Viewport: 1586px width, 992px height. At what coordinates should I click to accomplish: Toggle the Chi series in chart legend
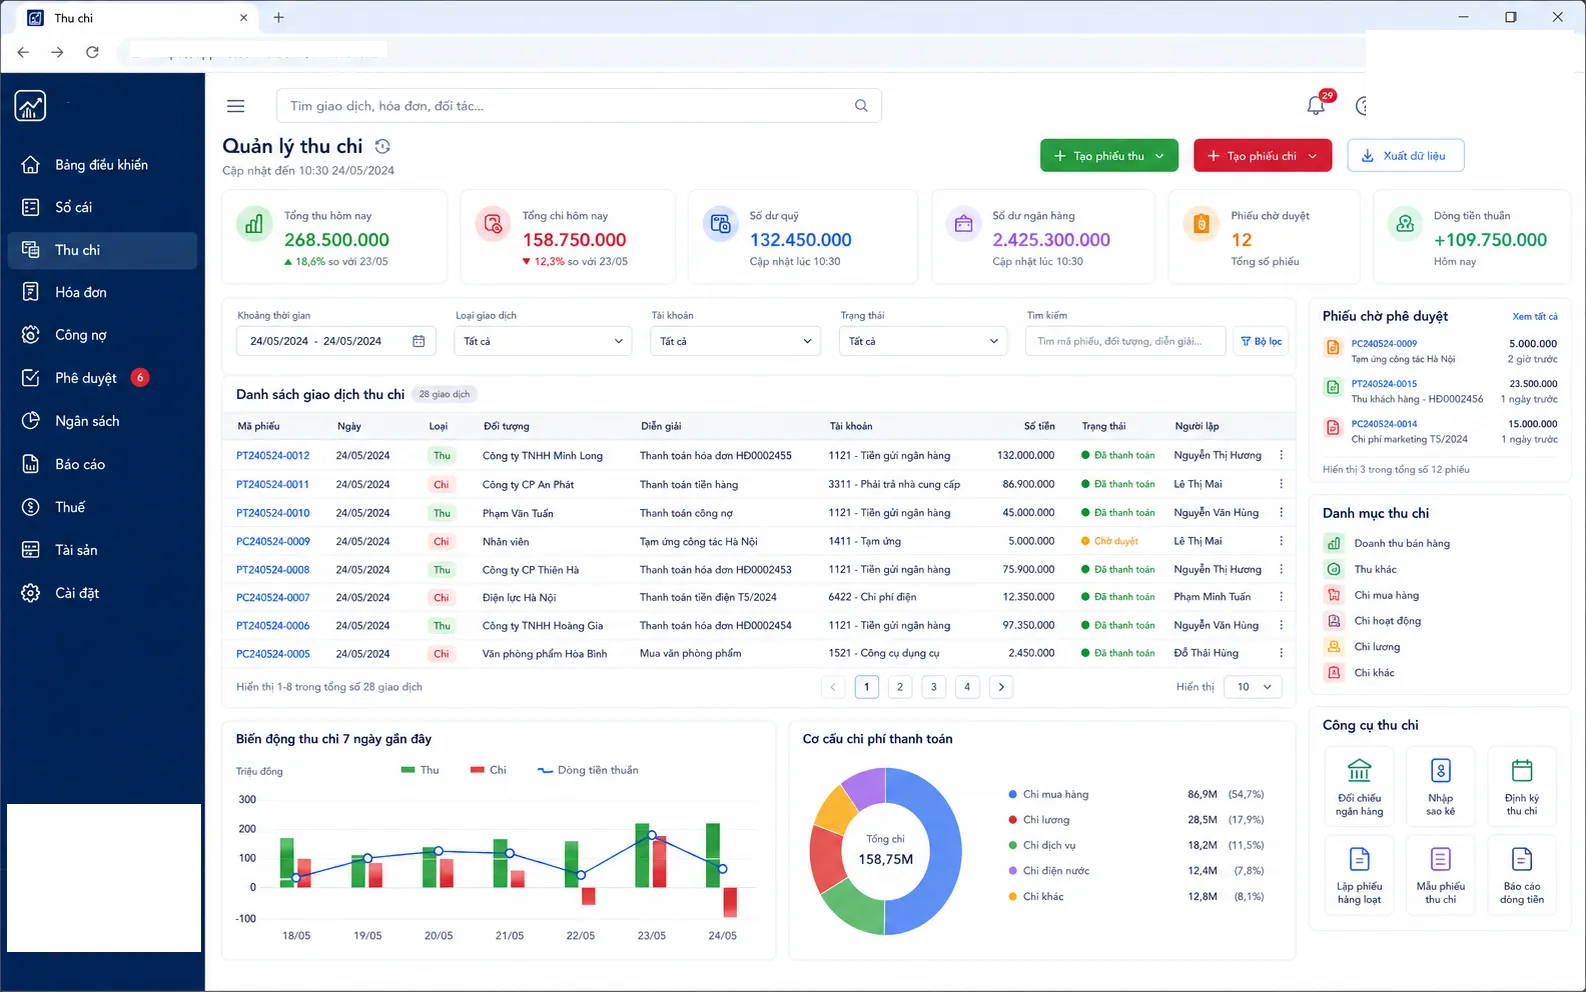click(x=488, y=770)
